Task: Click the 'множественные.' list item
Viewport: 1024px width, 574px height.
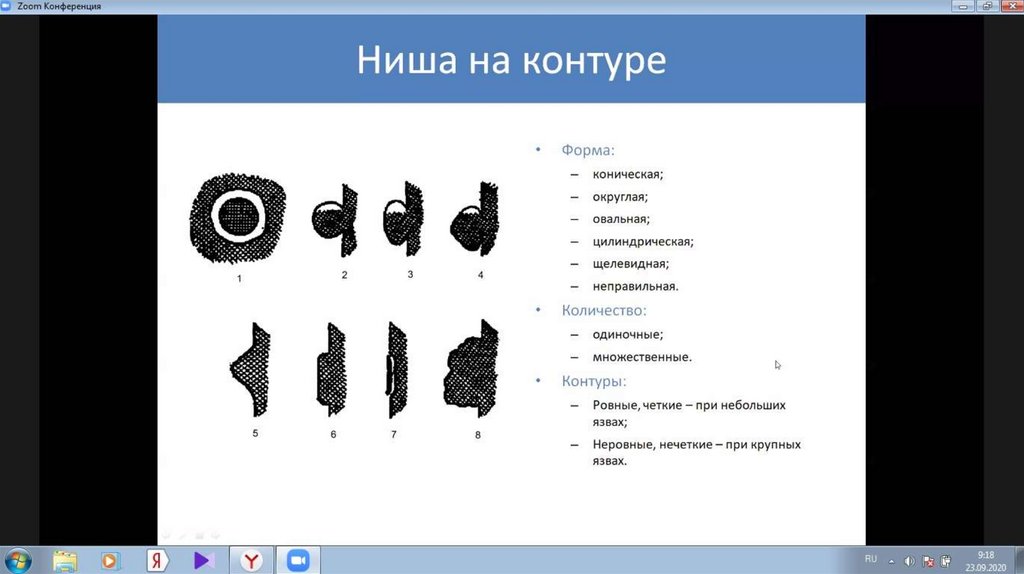Action: 641,357
